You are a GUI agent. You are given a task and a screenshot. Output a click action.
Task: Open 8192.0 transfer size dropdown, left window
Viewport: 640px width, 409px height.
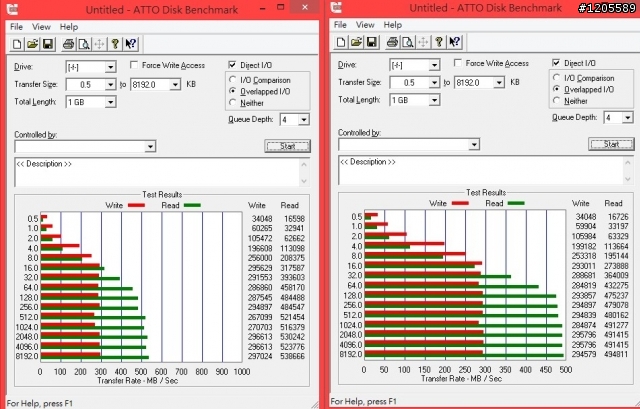click(x=175, y=85)
